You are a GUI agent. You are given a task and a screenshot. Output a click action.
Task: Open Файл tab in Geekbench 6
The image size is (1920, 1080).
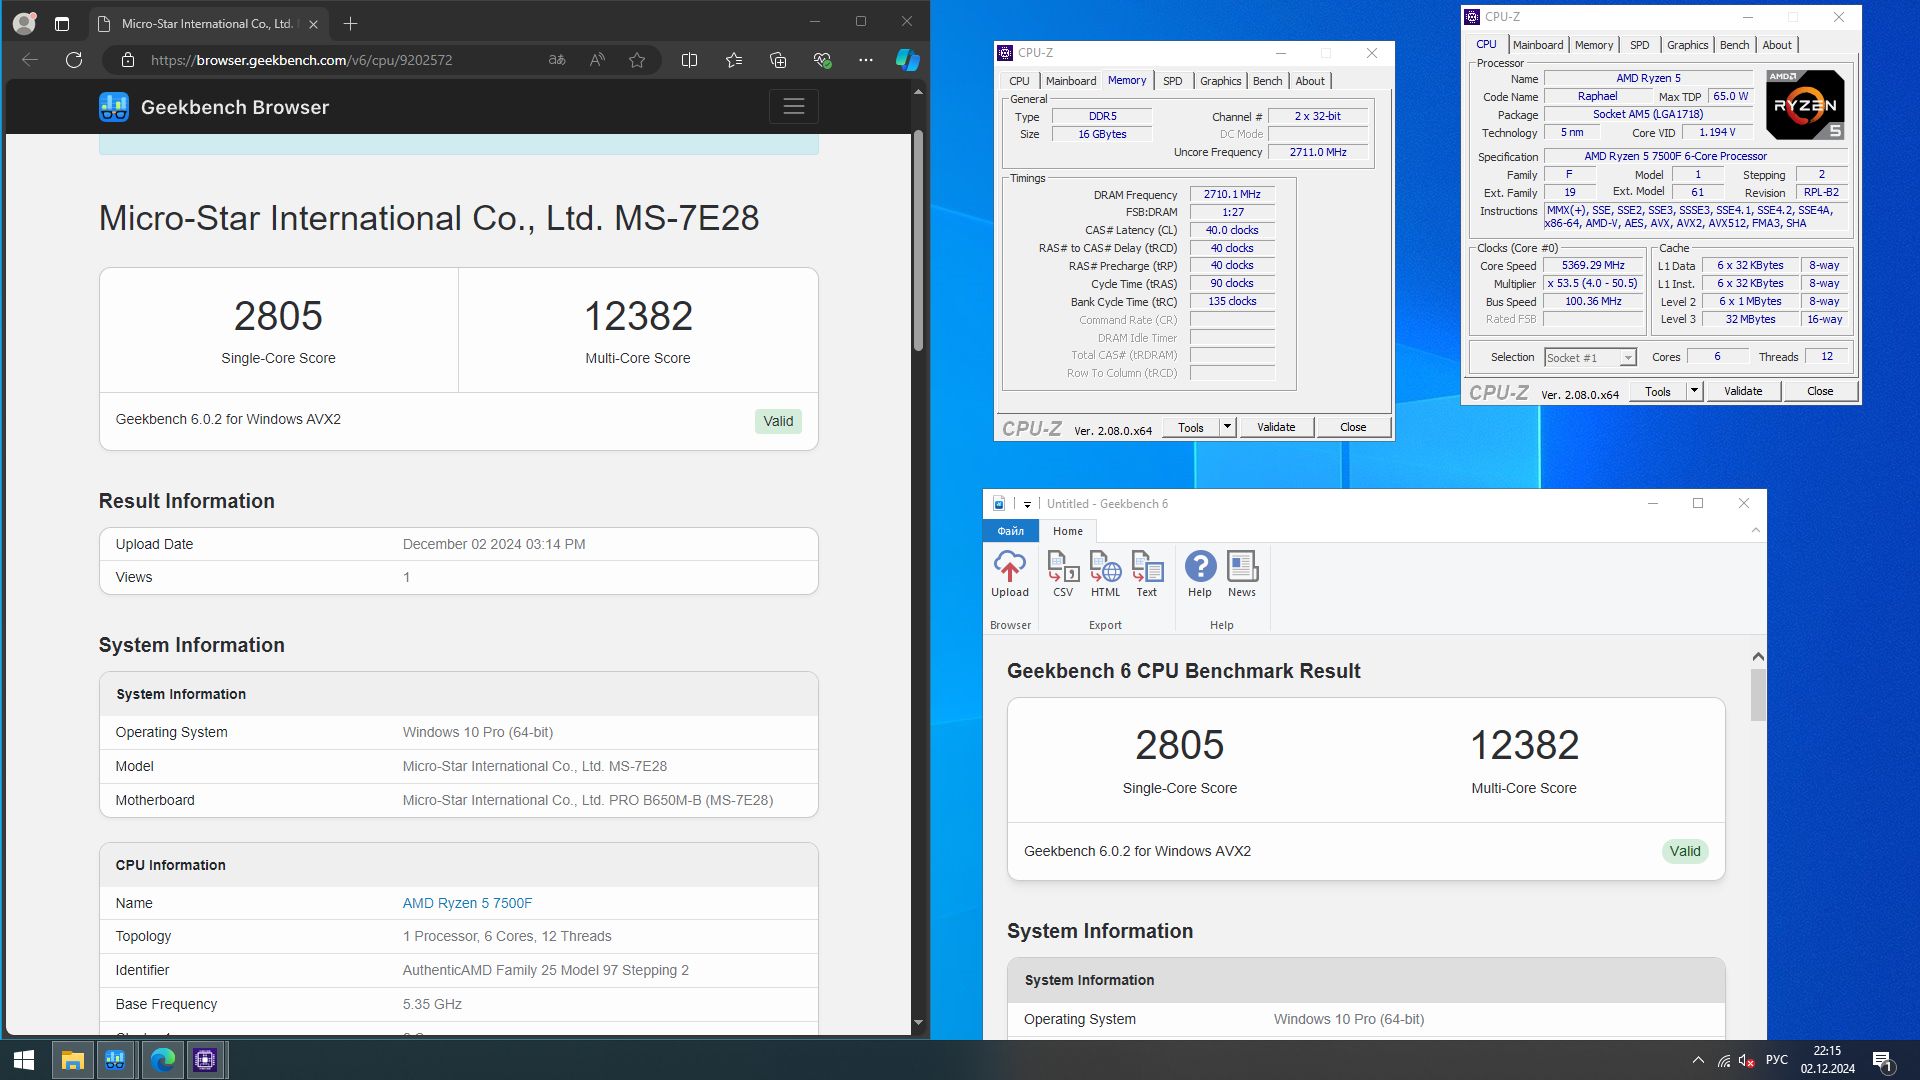(x=1011, y=531)
